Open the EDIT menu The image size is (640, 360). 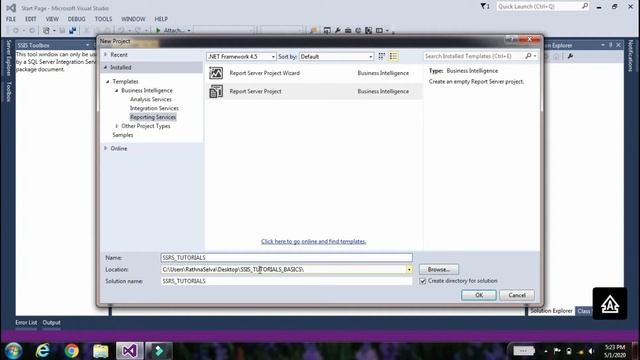(31, 19)
